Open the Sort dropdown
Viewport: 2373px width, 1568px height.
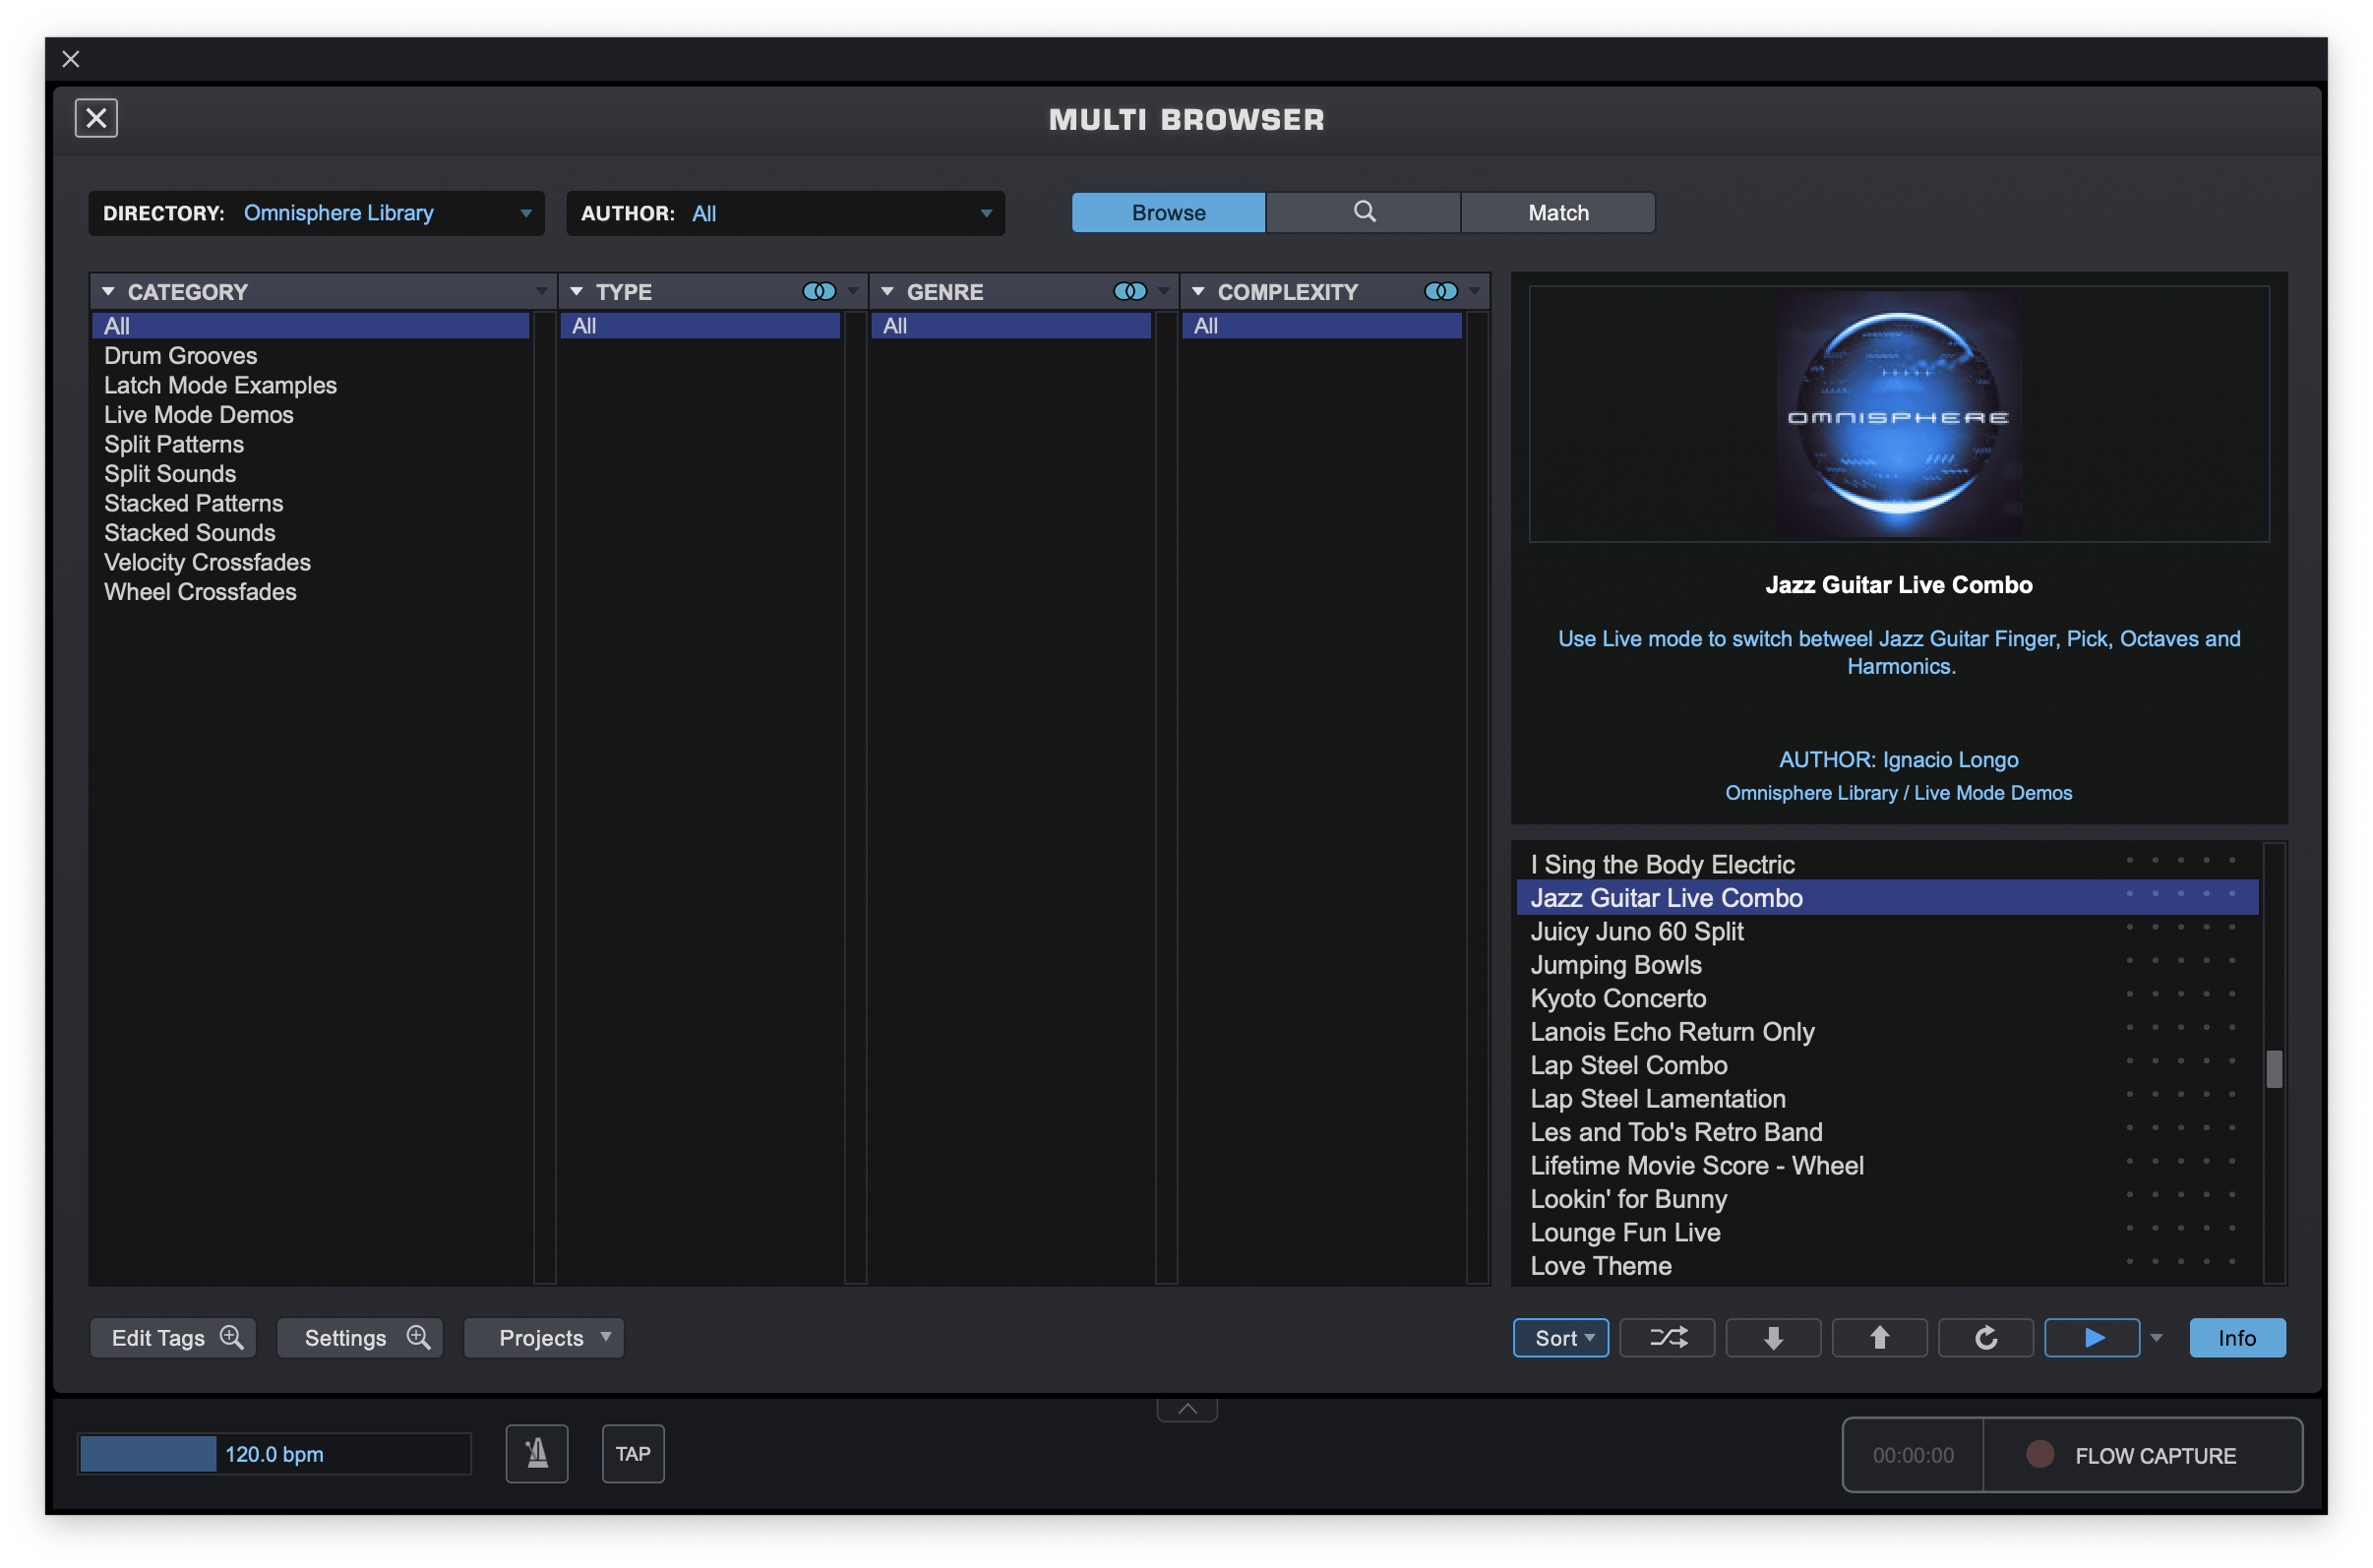(x=1560, y=1337)
